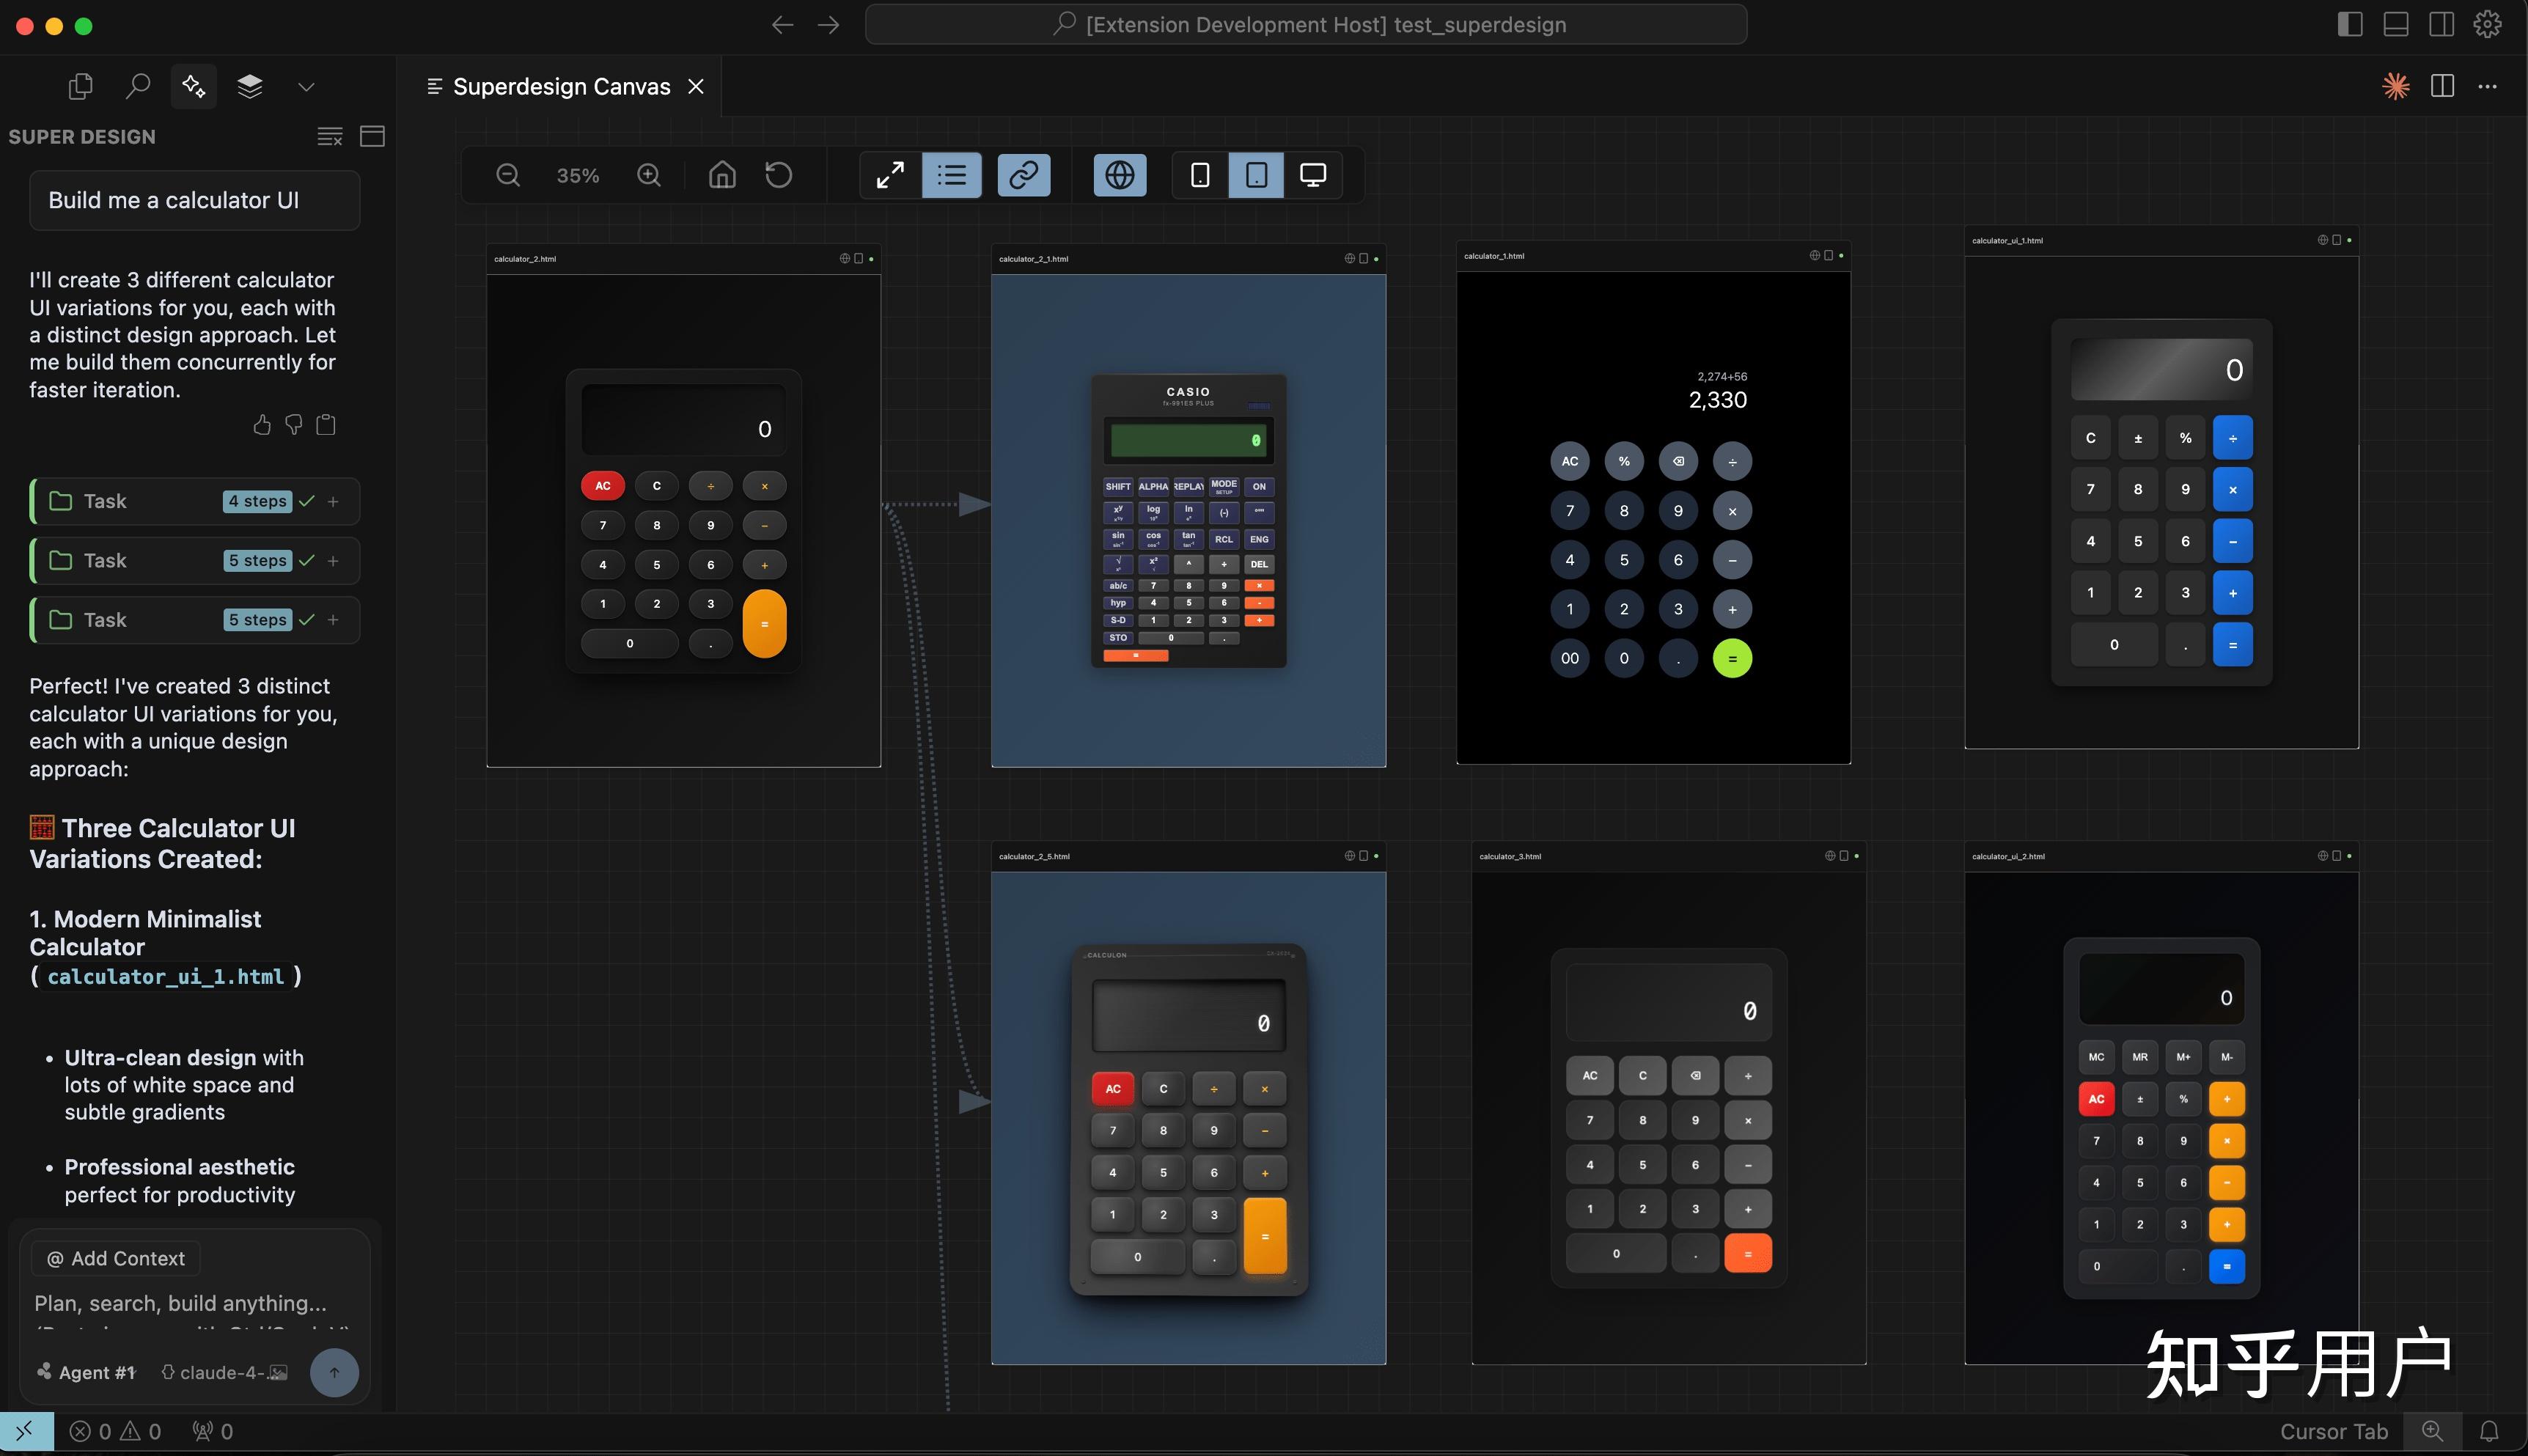Switch to the list layout mode
Image resolution: width=2528 pixels, height=1456 pixels.
[x=951, y=175]
